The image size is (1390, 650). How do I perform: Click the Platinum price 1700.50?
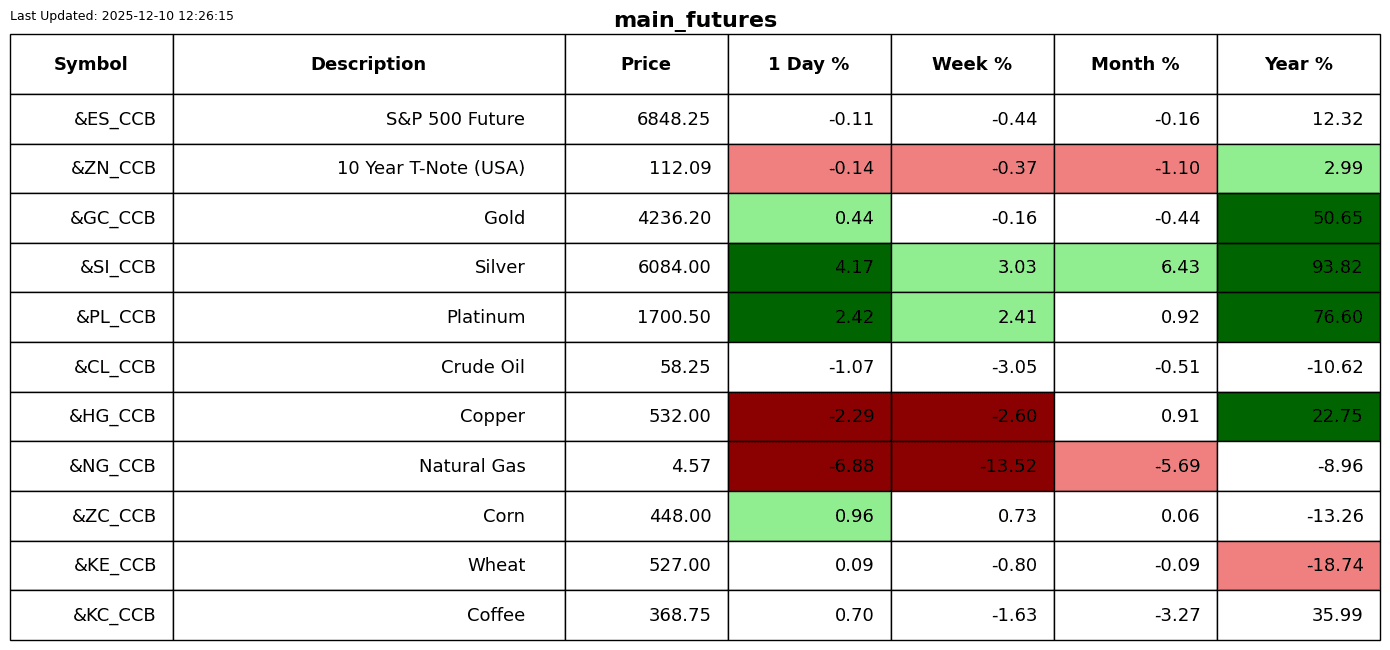click(x=673, y=318)
